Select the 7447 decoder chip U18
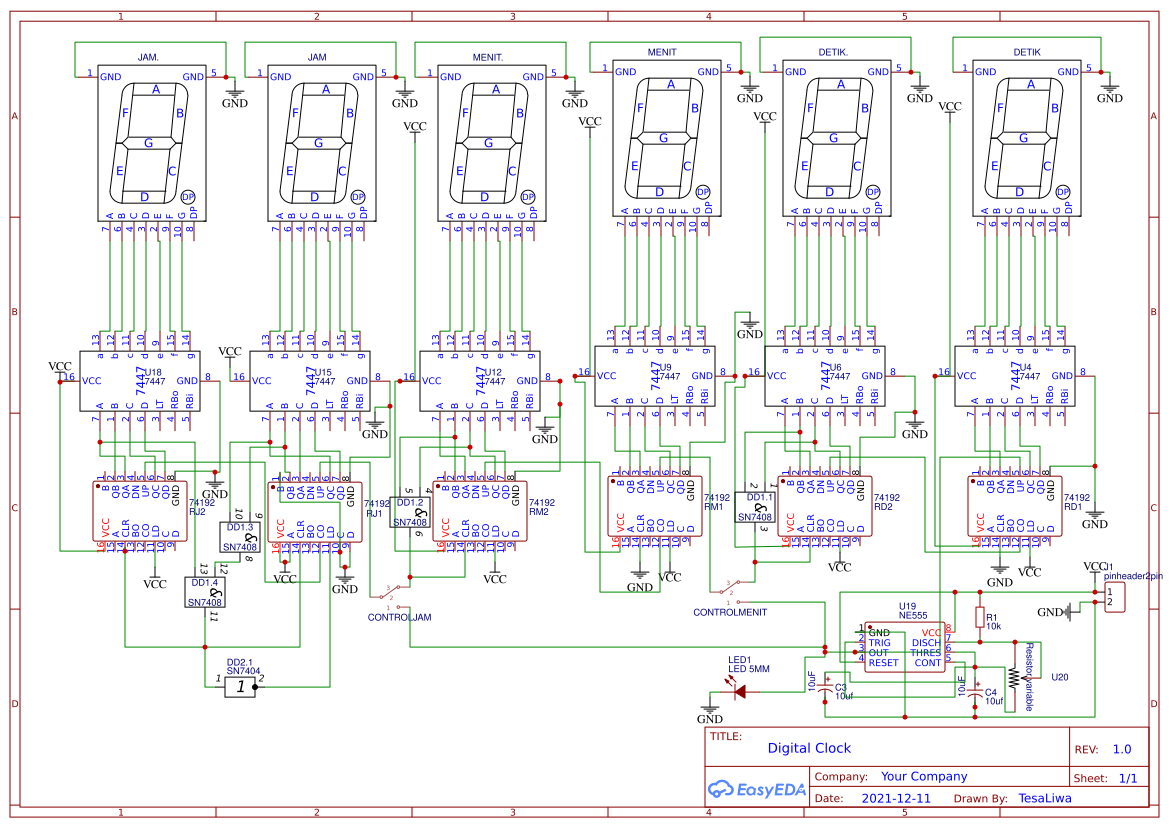The height and width of the screenshot is (828, 1174). pyautogui.click(x=140, y=380)
